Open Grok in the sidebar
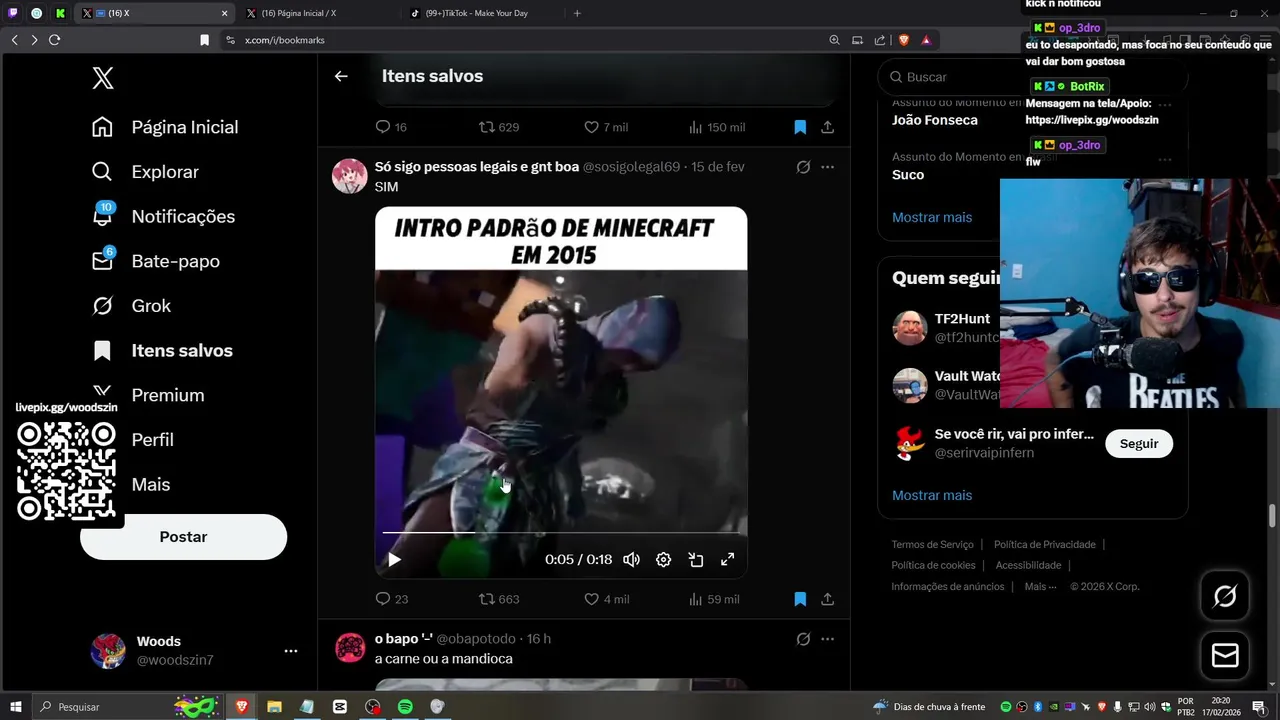1280x720 pixels. coord(132,306)
